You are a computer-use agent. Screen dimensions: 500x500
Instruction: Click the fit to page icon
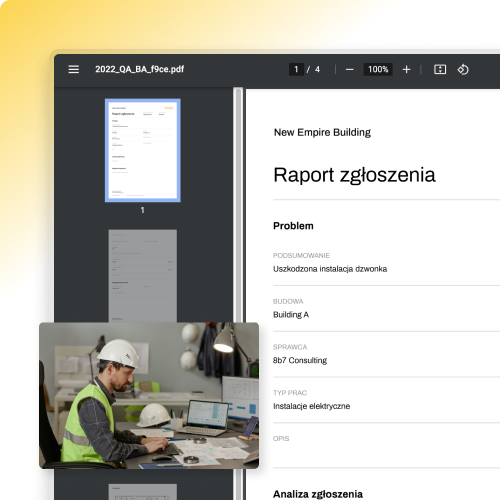pos(440,69)
